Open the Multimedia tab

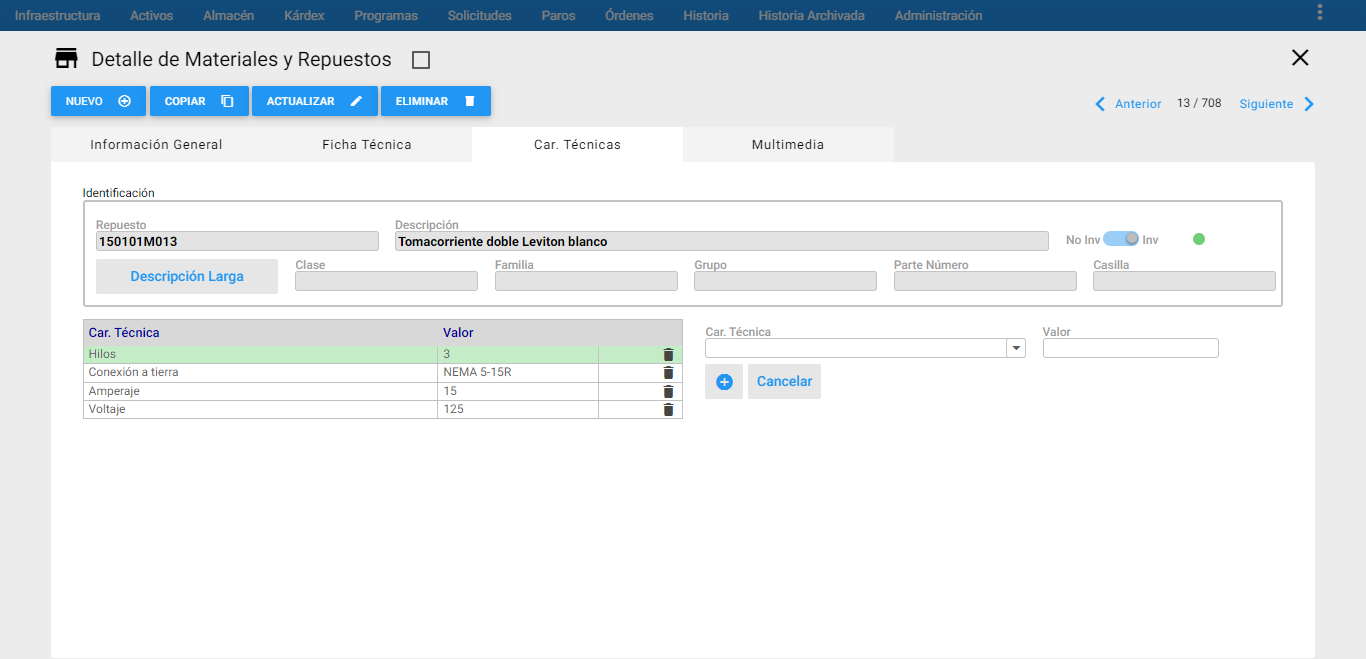tap(788, 144)
